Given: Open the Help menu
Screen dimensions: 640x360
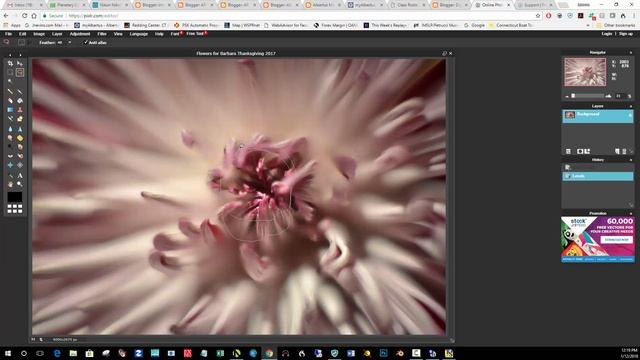Looking at the screenshot, I should click(159, 34).
